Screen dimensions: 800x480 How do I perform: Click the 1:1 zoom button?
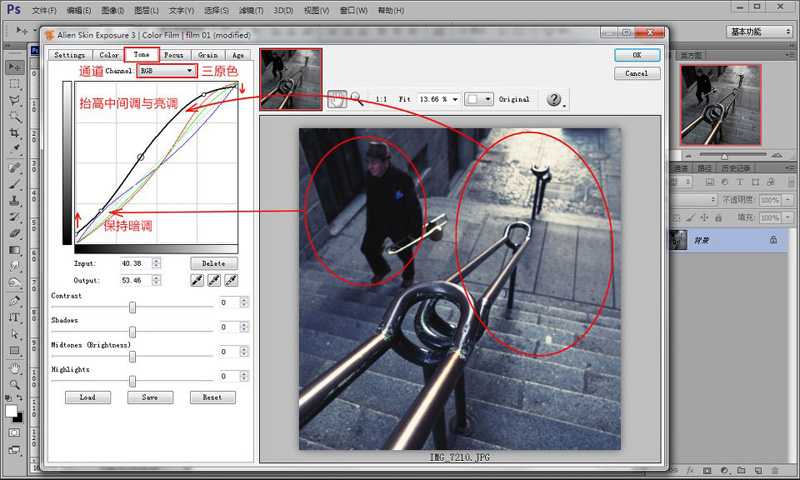coord(381,99)
